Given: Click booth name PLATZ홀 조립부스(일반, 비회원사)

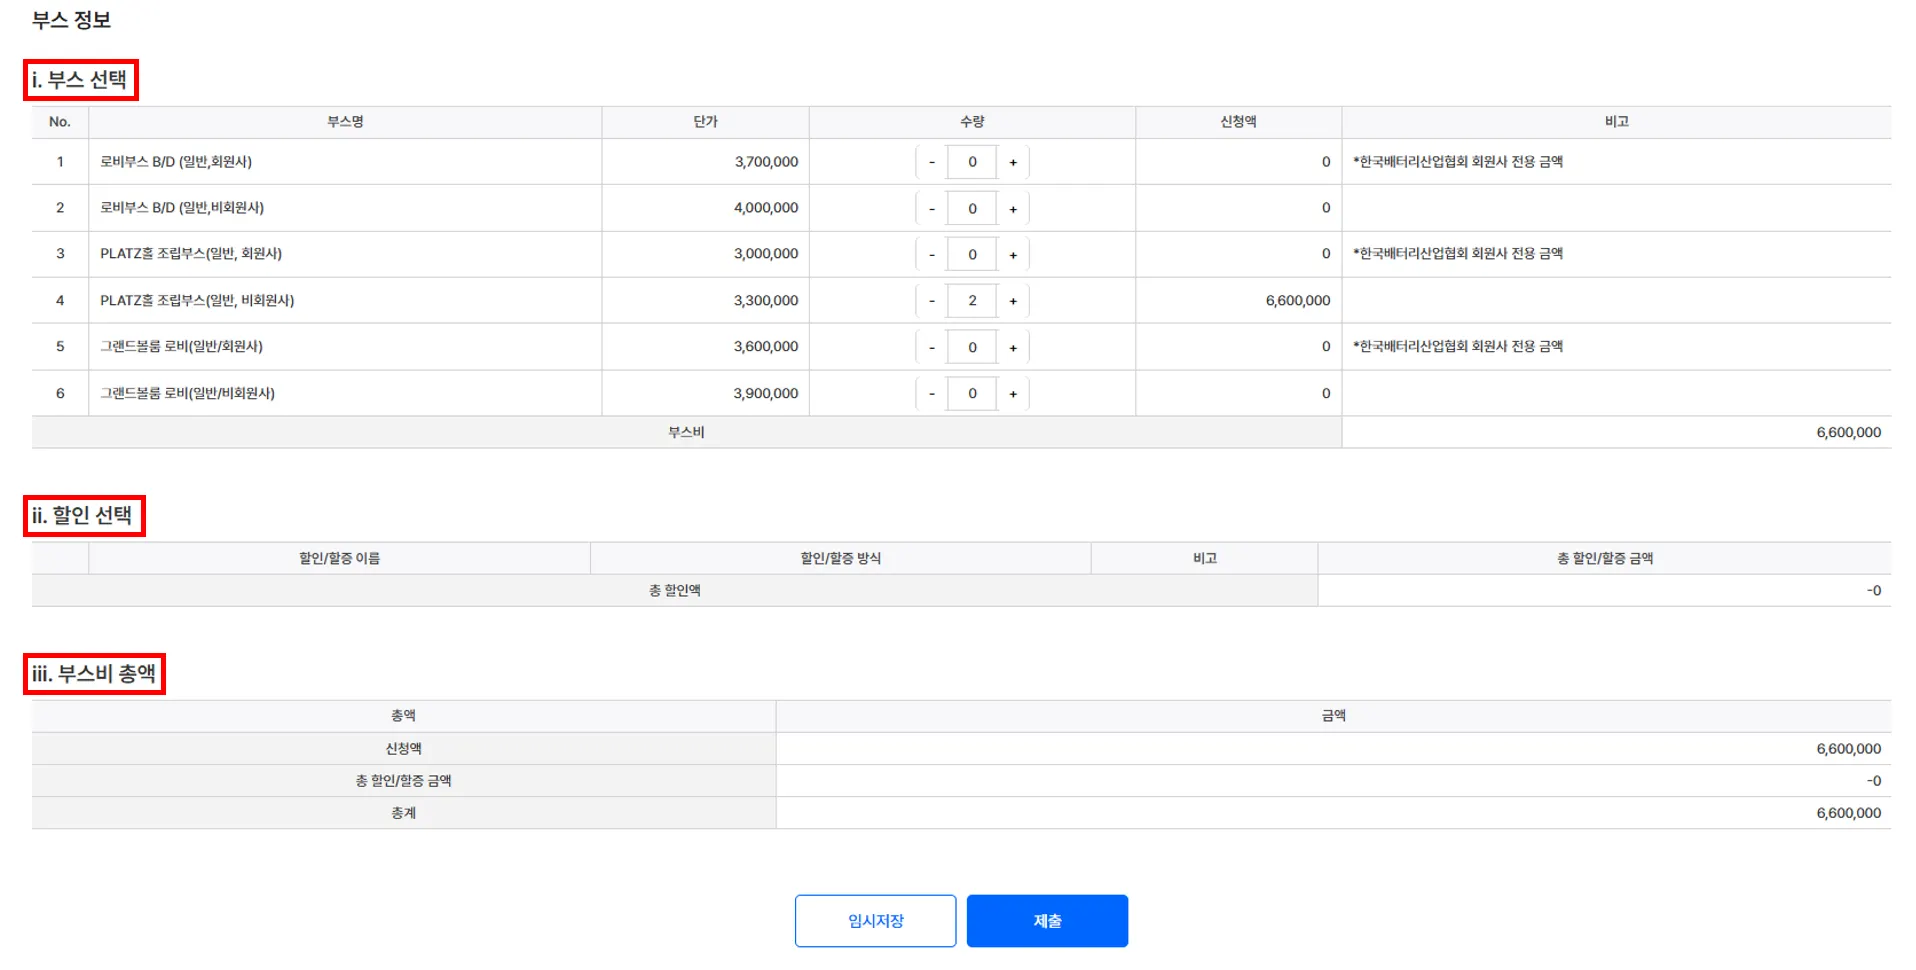Looking at the screenshot, I should tap(197, 300).
